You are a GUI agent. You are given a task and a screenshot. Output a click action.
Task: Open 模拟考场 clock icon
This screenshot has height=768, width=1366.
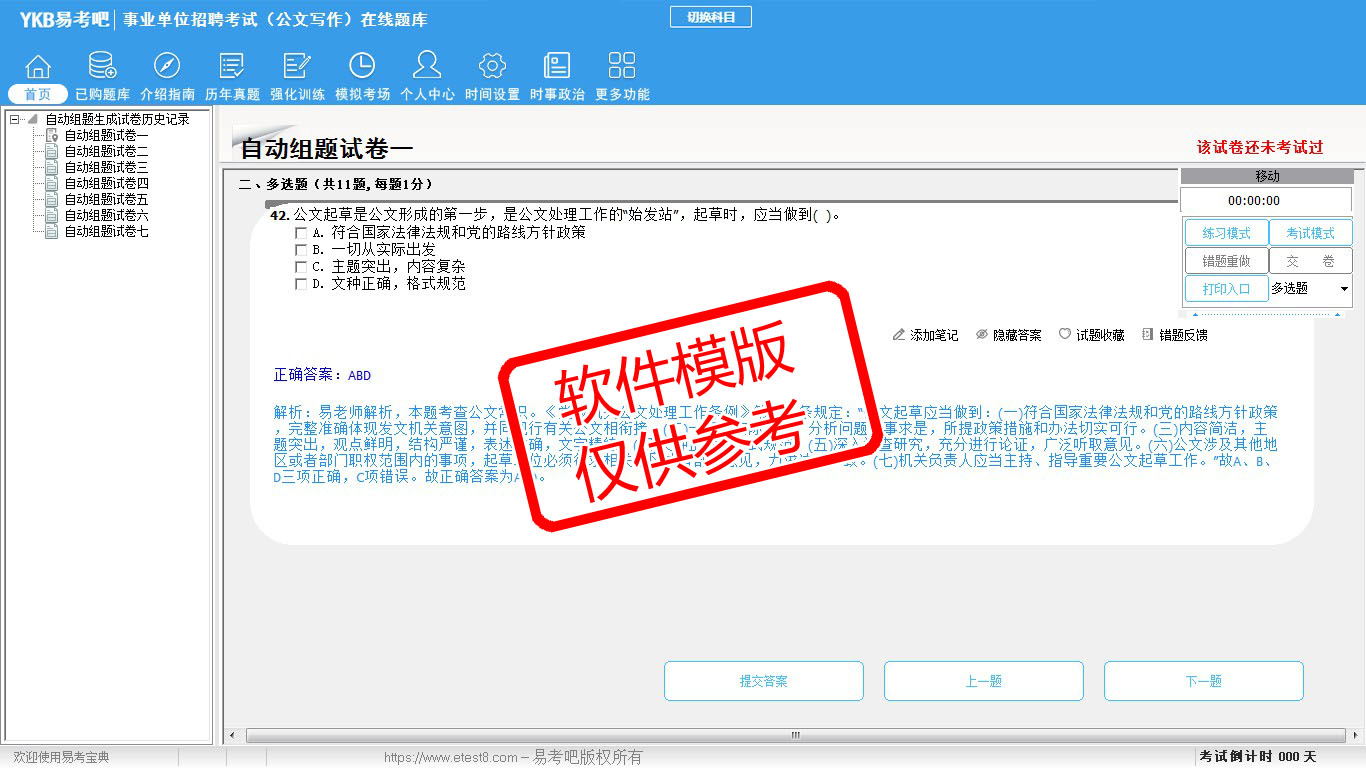(362, 67)
